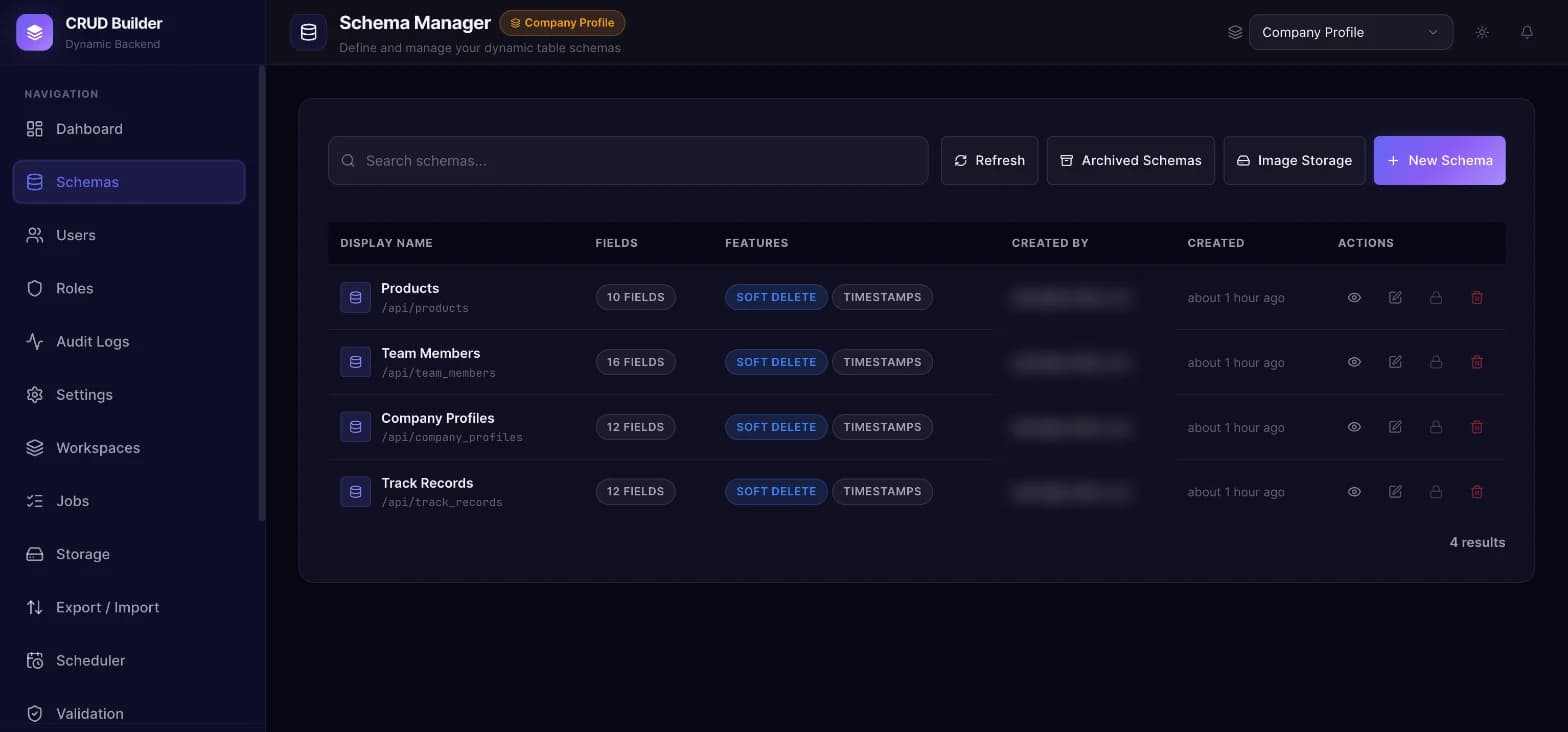Screen dimensions: 1568x732
Task: Open Archived Schemas
Action: point(1131,160)
